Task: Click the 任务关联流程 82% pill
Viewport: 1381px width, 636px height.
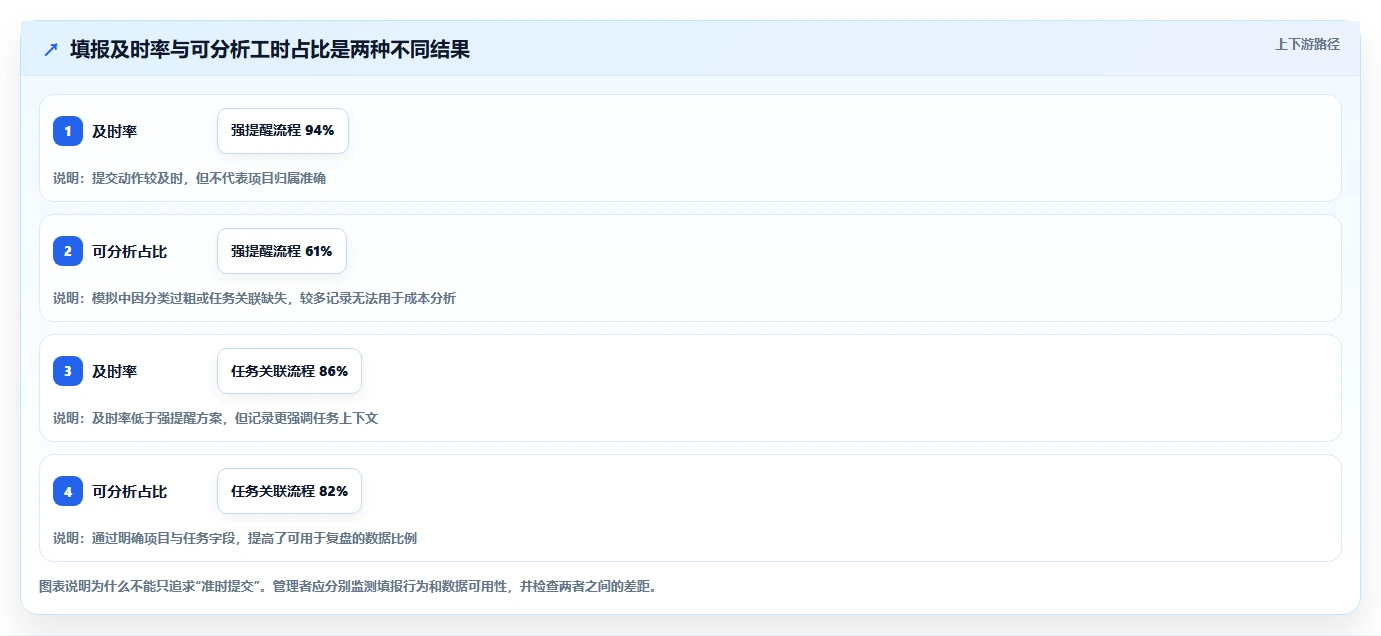Action: (x=289, y=491)
